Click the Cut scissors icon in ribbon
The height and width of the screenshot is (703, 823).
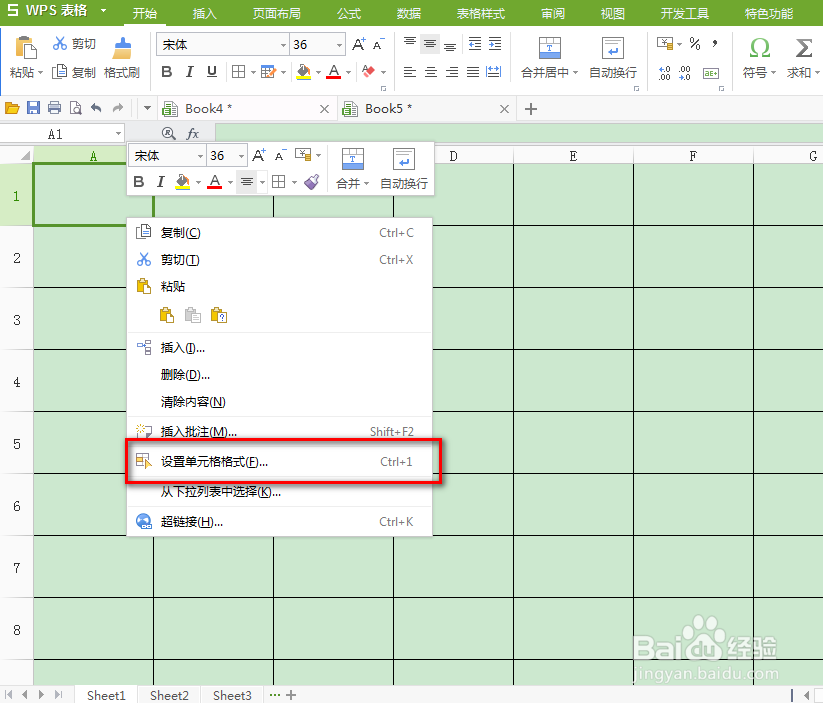[x=59, y=44]
